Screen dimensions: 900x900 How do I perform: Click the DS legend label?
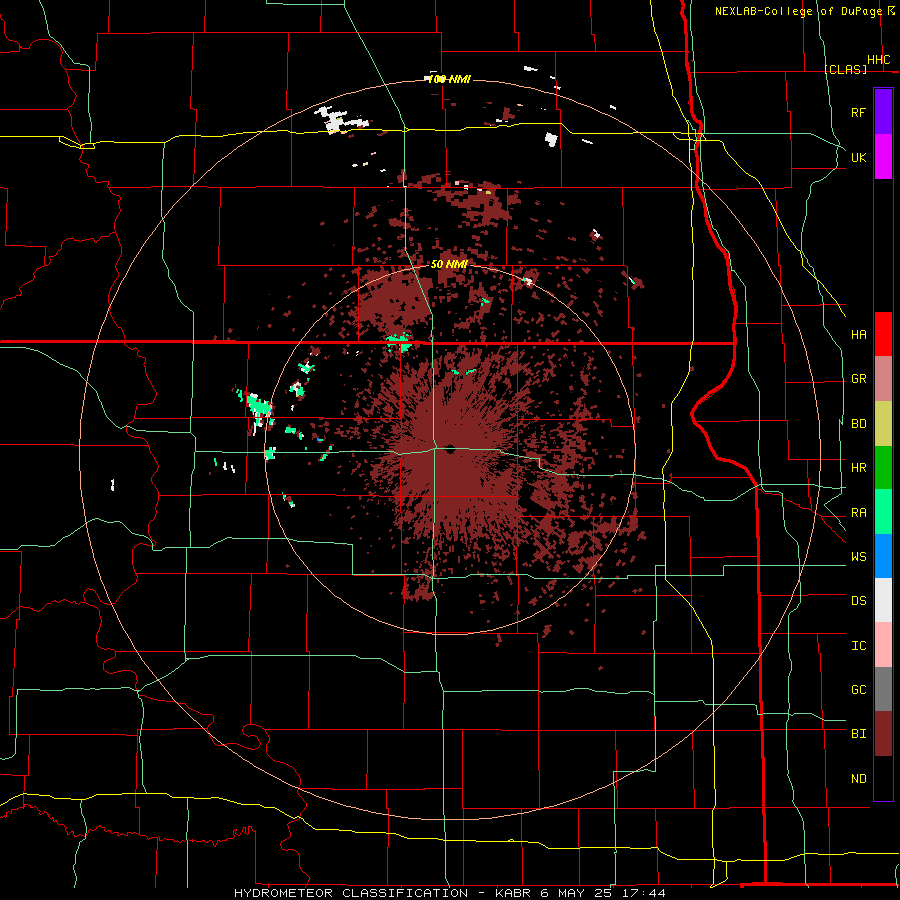(x=858, y=601)
